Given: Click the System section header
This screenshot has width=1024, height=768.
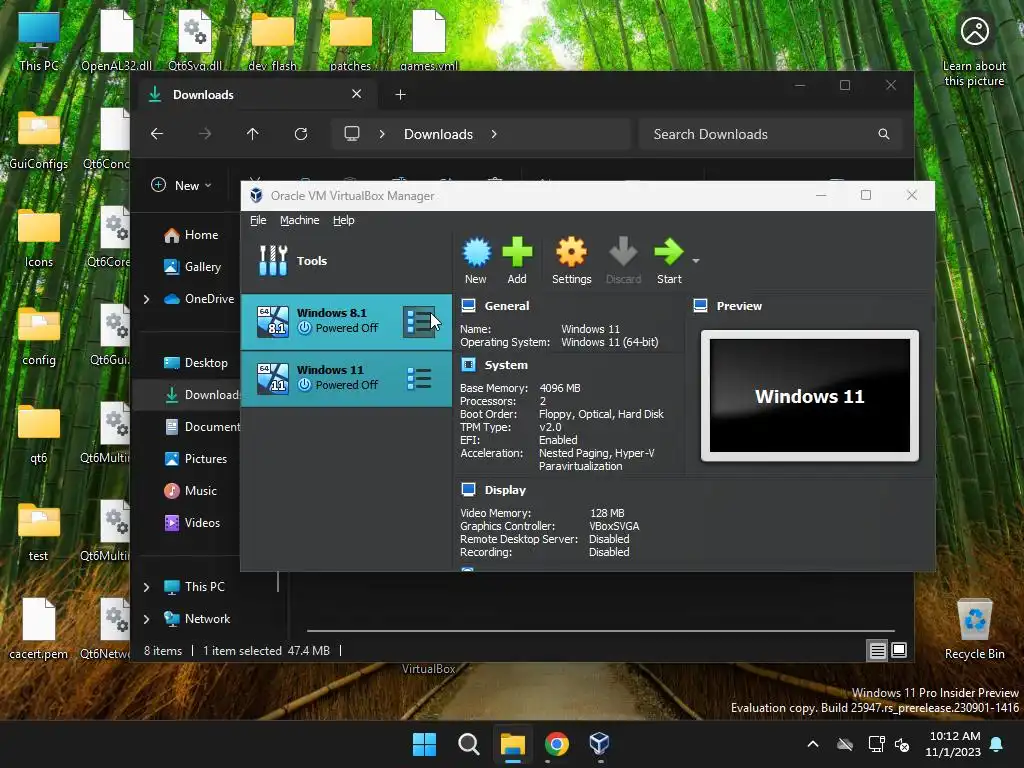Looking at the screenshot, I should tap(505, 364).
